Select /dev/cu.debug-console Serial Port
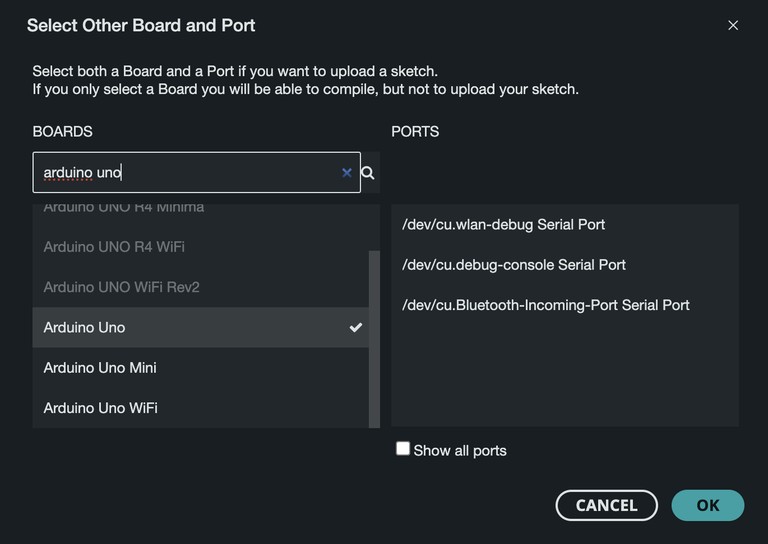 [514, 264]
